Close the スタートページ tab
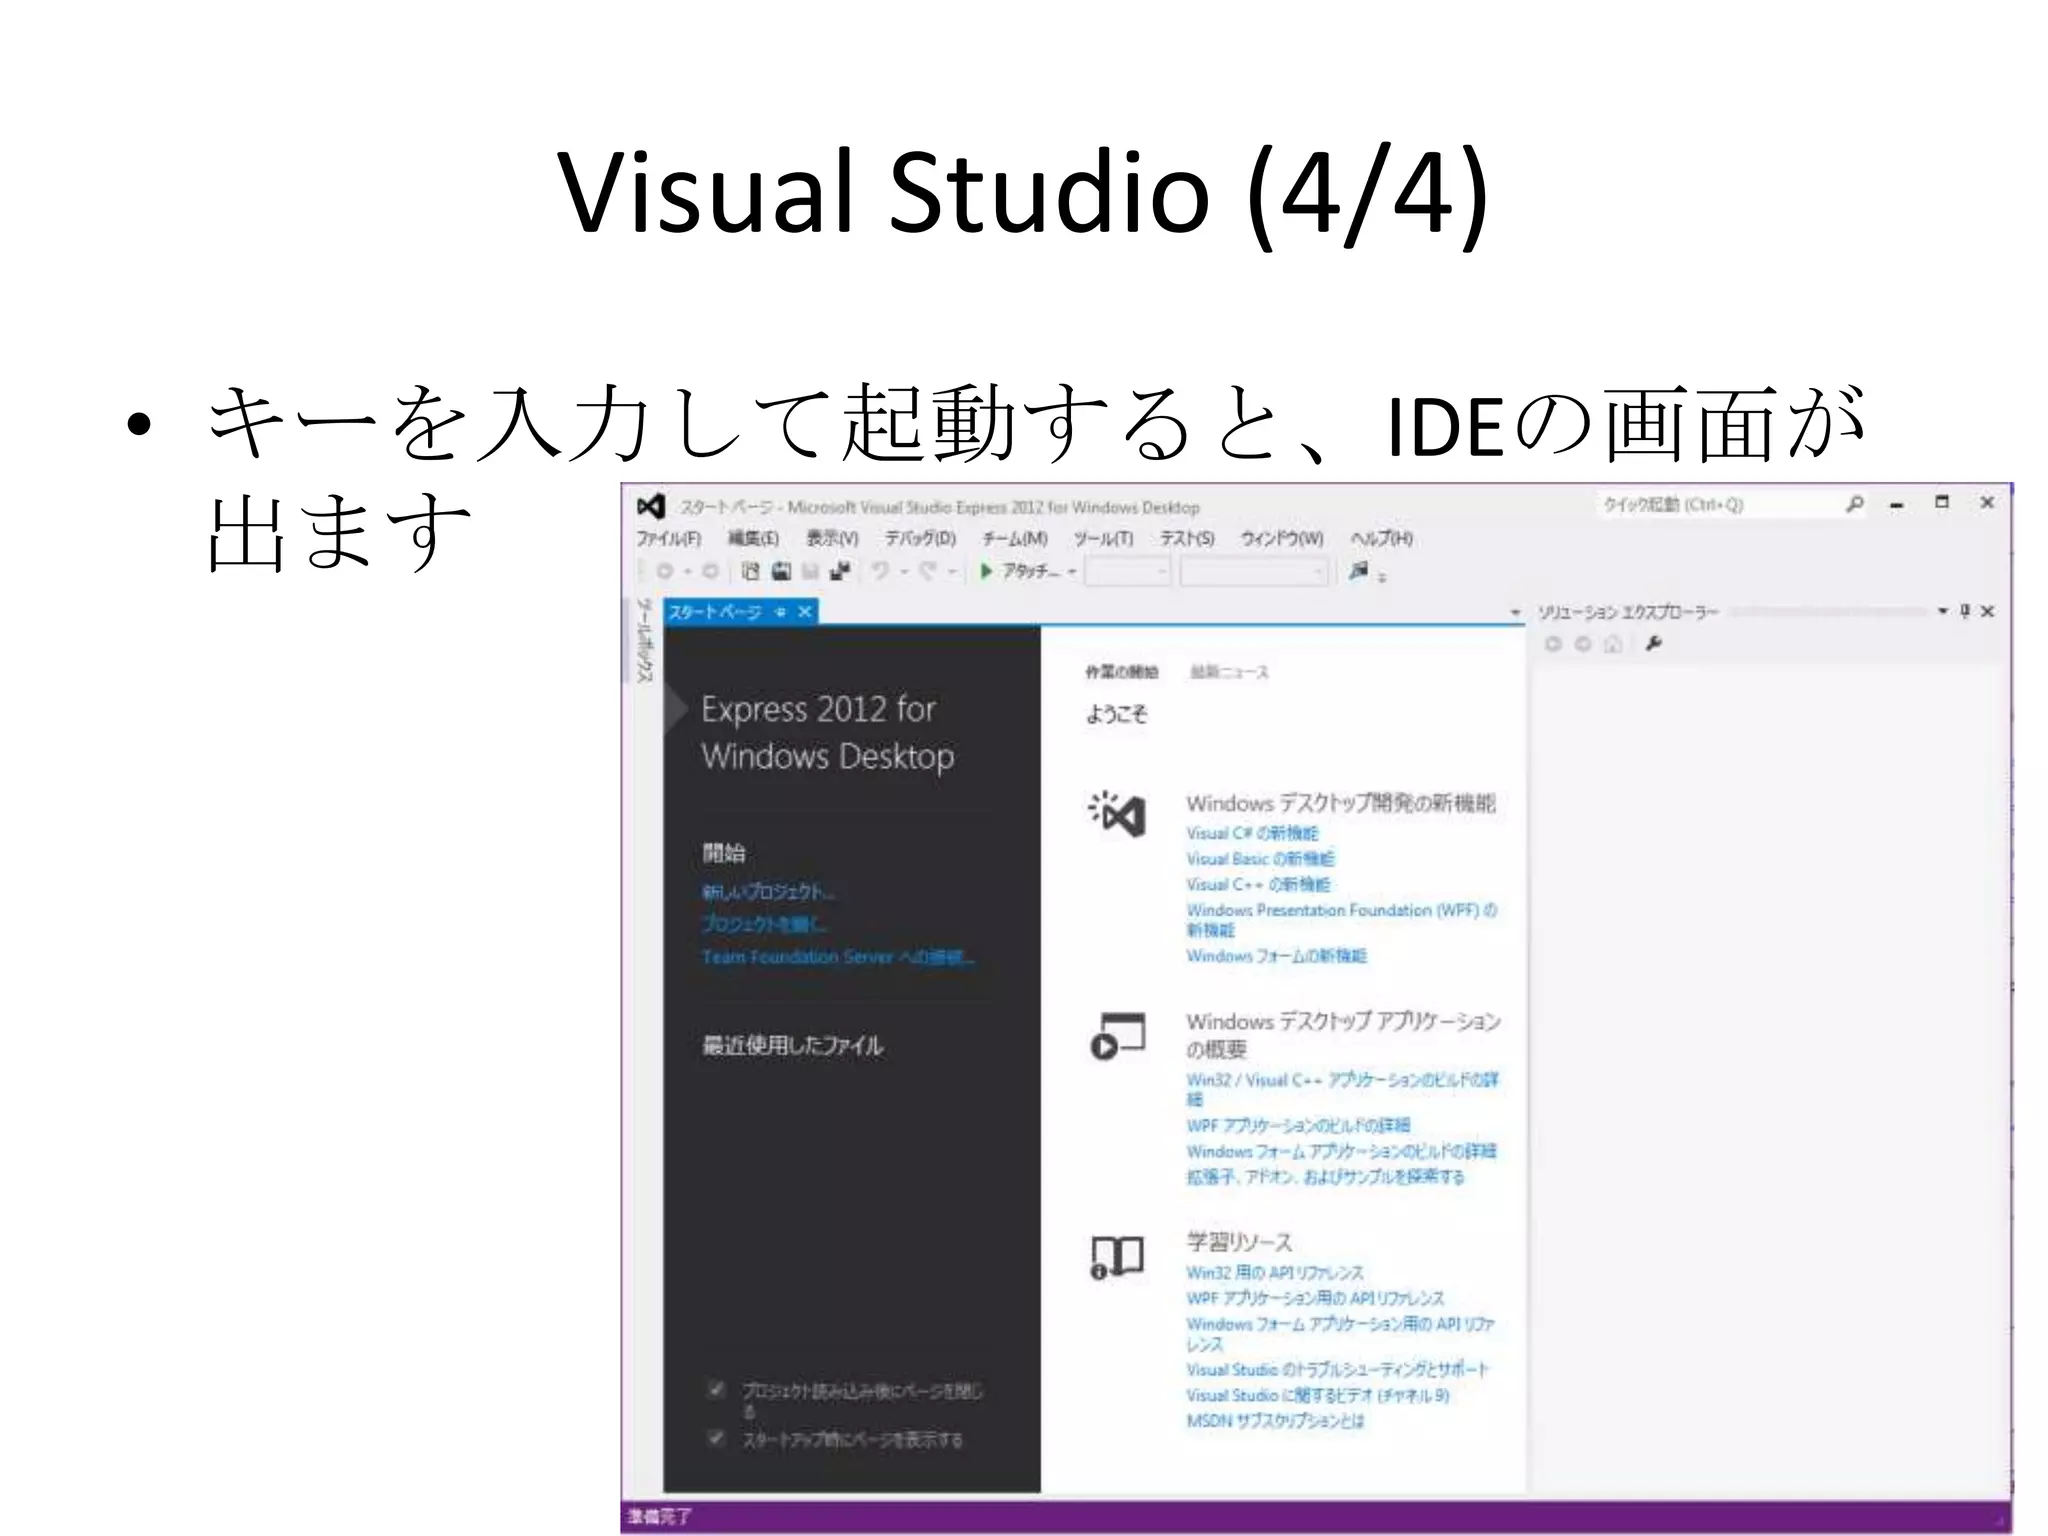Viewport: 2048px width, 1536px height. 804,612
